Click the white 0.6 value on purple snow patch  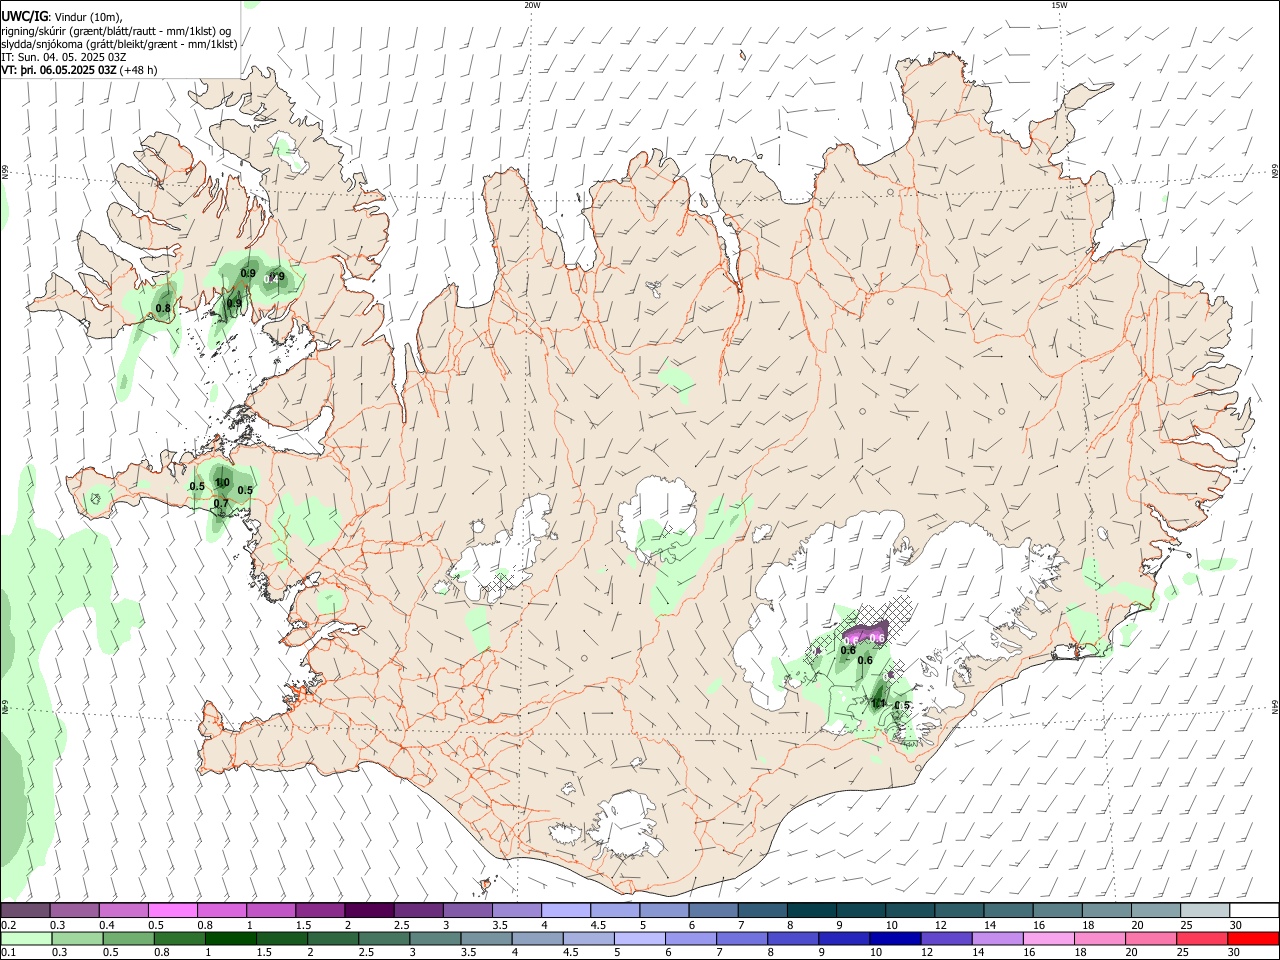pyautogui.click(x=877, y=638)
